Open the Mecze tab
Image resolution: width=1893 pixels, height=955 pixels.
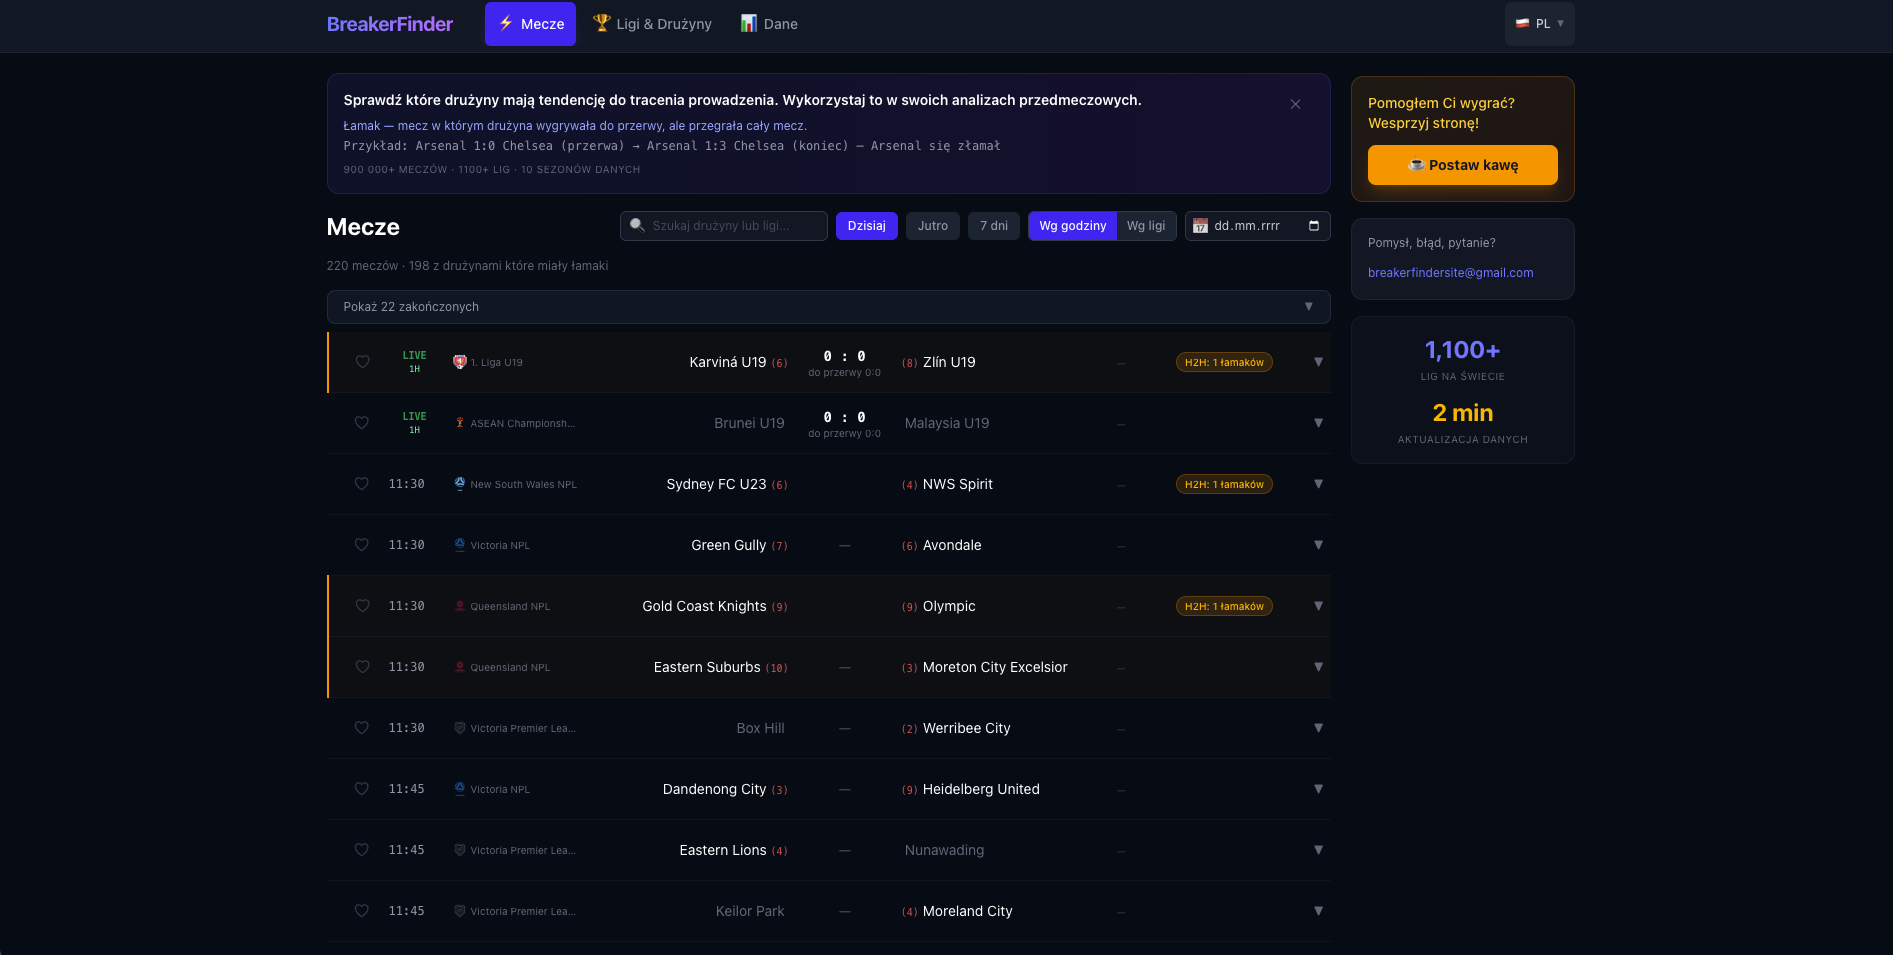(x=530, y=24)
